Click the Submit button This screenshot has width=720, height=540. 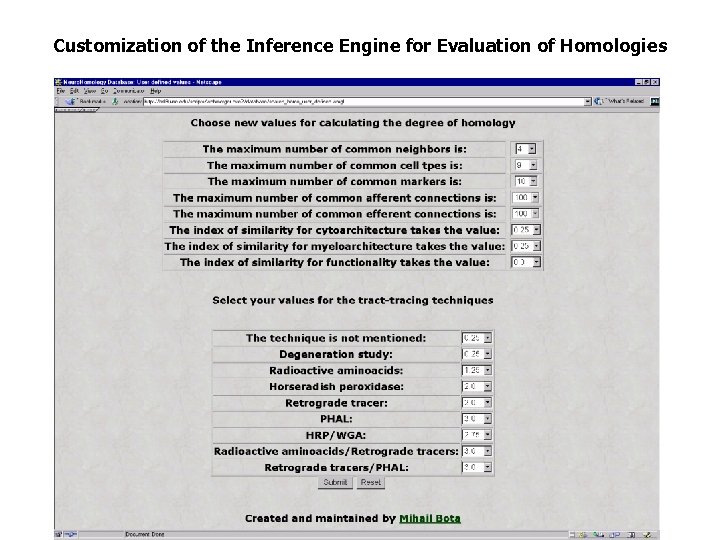coord(335,483)
